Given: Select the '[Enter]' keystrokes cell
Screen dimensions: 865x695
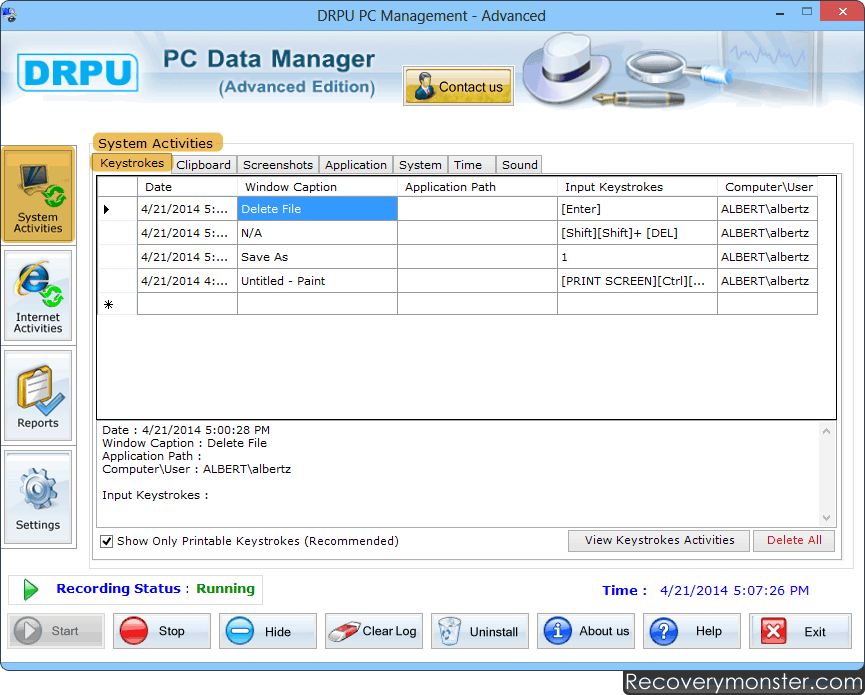Looking at the screenshot, I should point(637,209).
